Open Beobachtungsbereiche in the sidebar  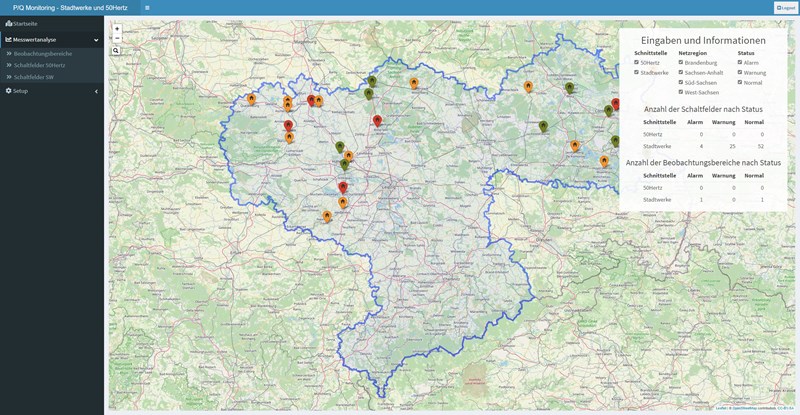(x=42, y=53)
